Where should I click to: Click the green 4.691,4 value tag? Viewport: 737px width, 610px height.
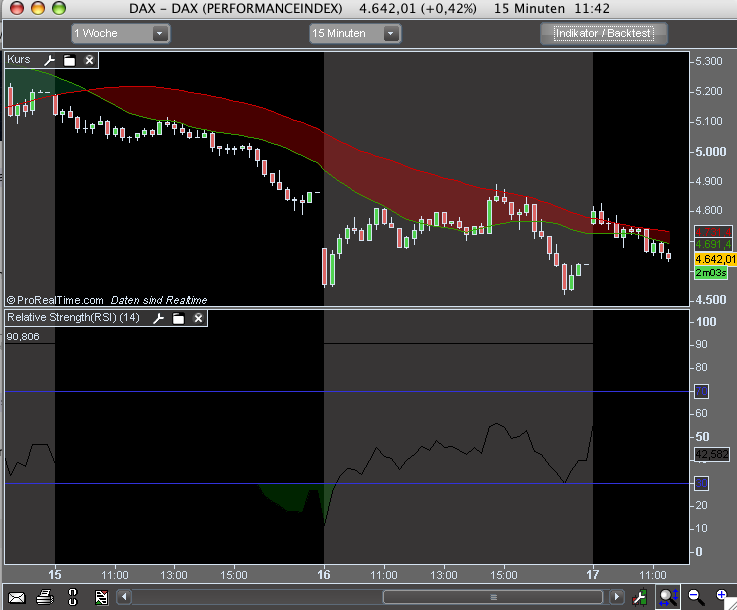pos(713,244)
